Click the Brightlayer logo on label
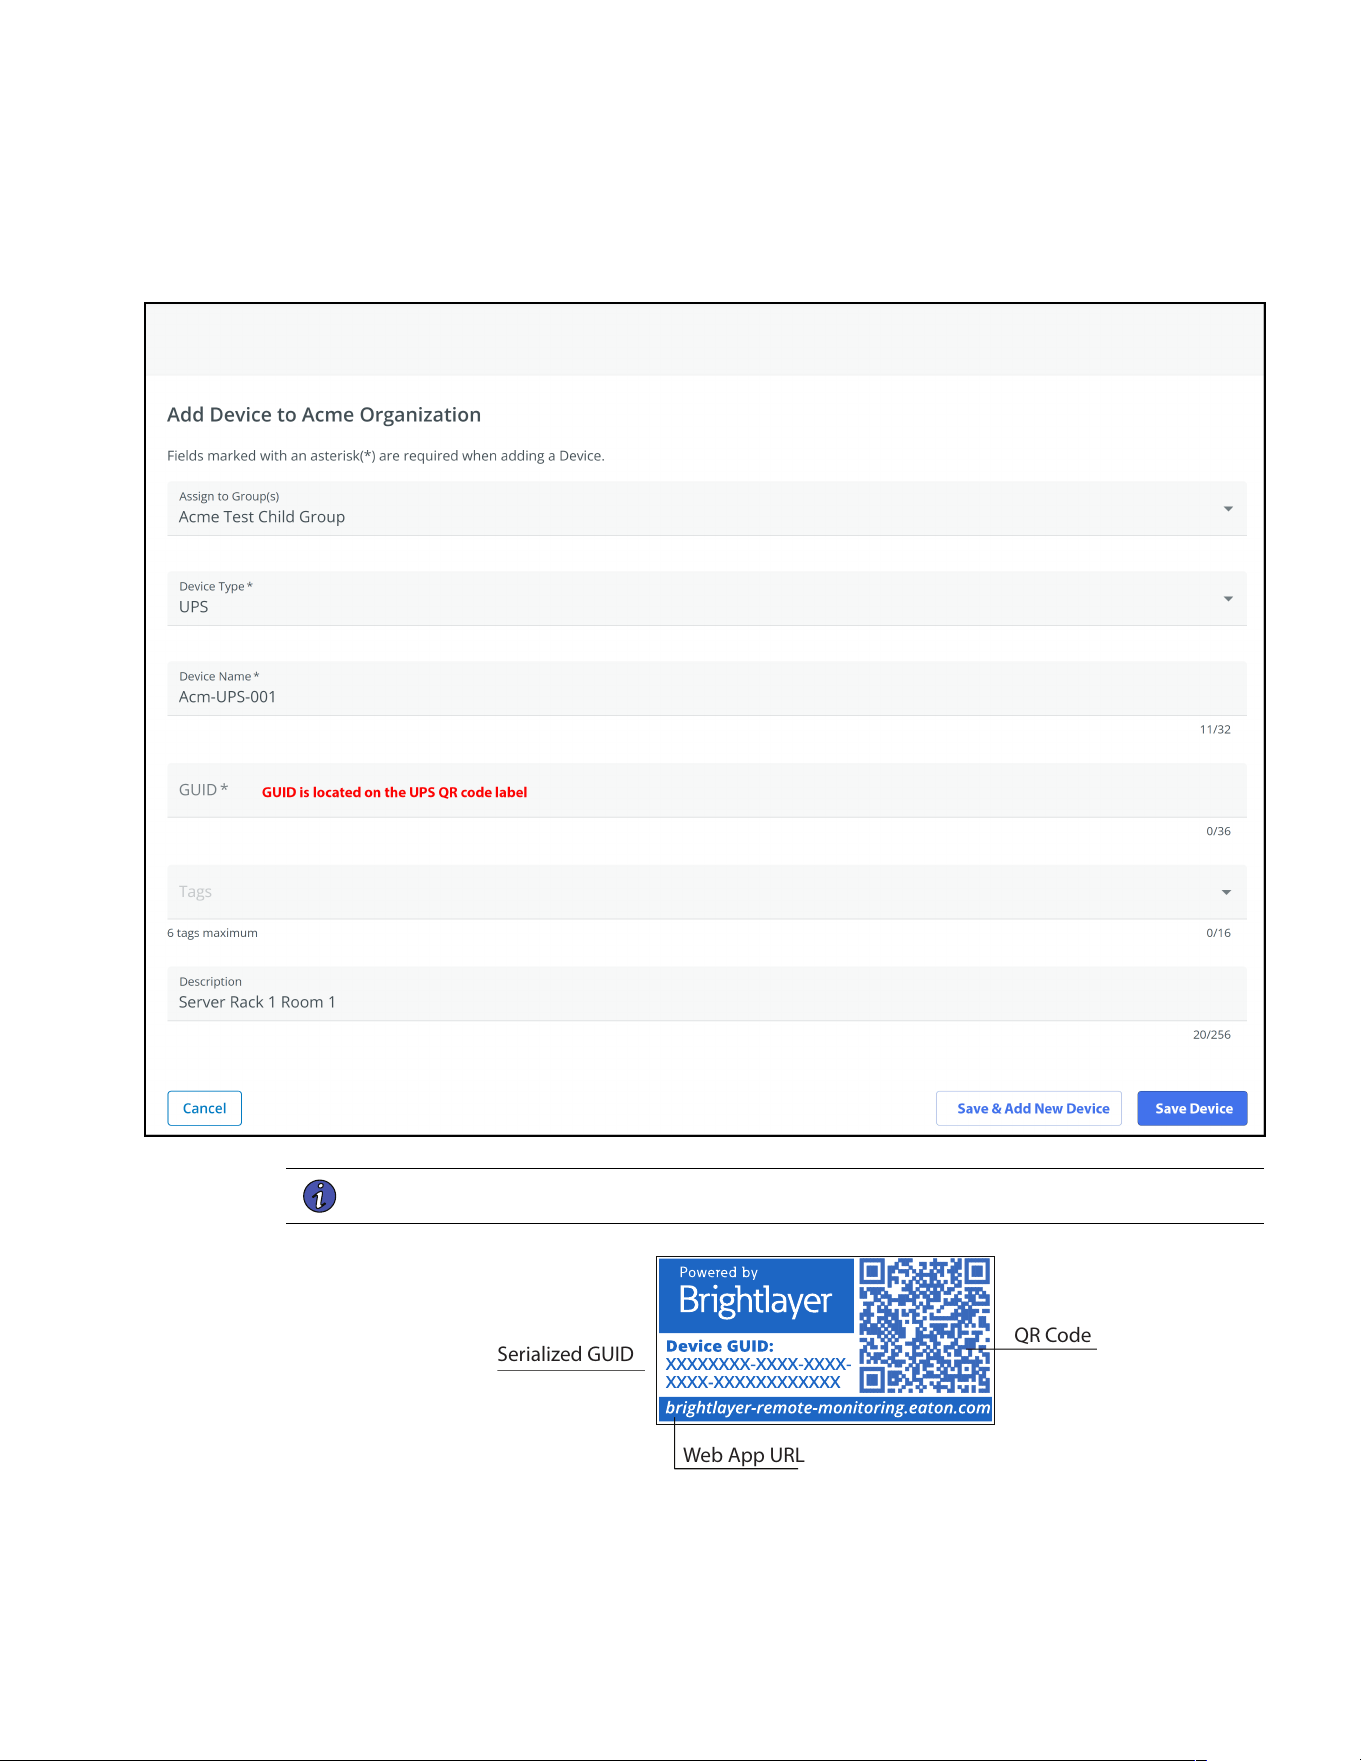This screenshot has height=1761, width=1361. pyautogui.click(x=756, y=1295)
